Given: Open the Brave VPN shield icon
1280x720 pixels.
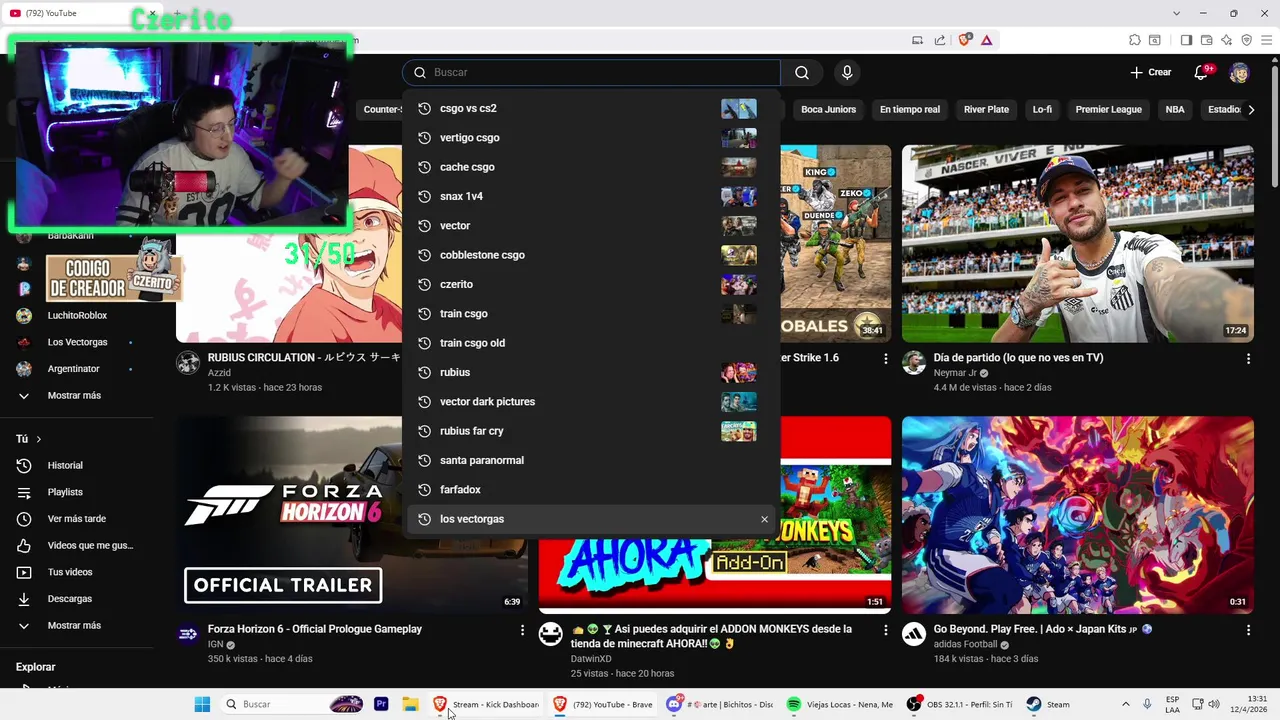Looking at the screenshot, I should (1246, 40).
